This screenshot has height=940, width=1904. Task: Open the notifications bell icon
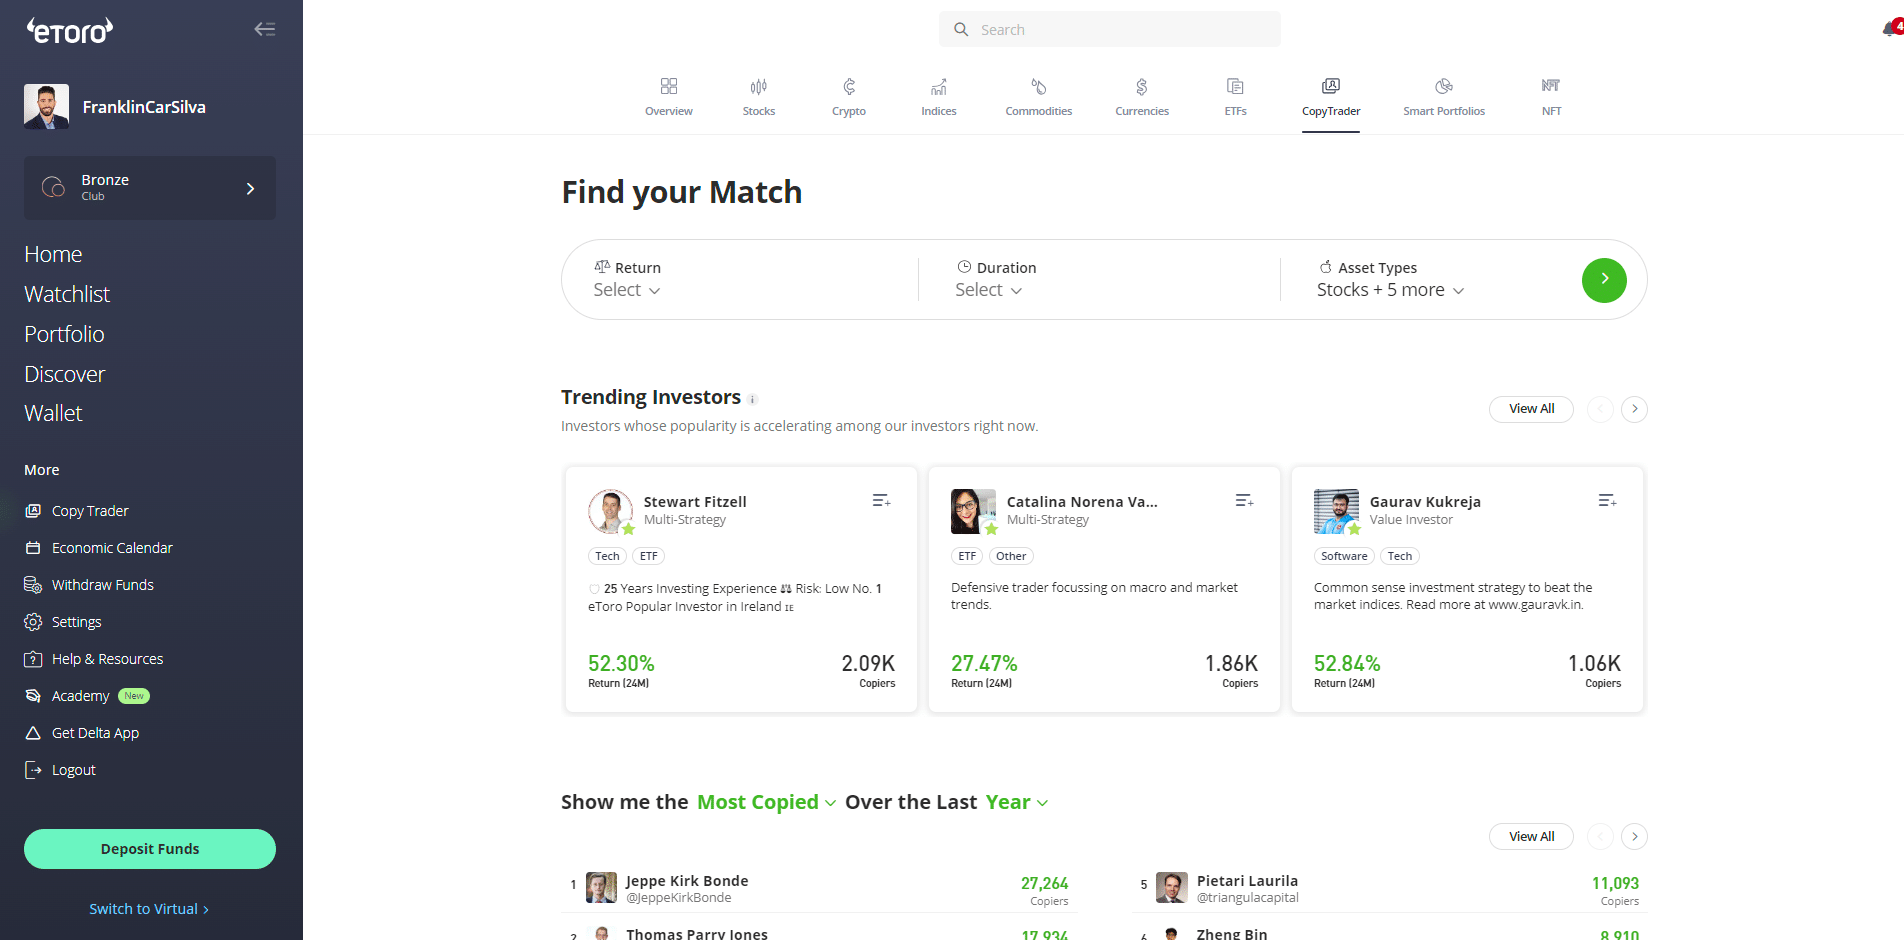(1892, 28)
